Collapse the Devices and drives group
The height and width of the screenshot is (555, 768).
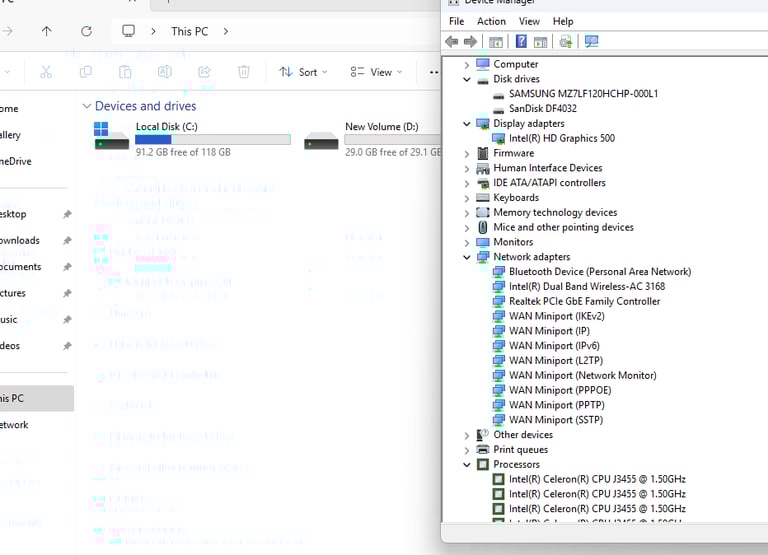(87, 106)
